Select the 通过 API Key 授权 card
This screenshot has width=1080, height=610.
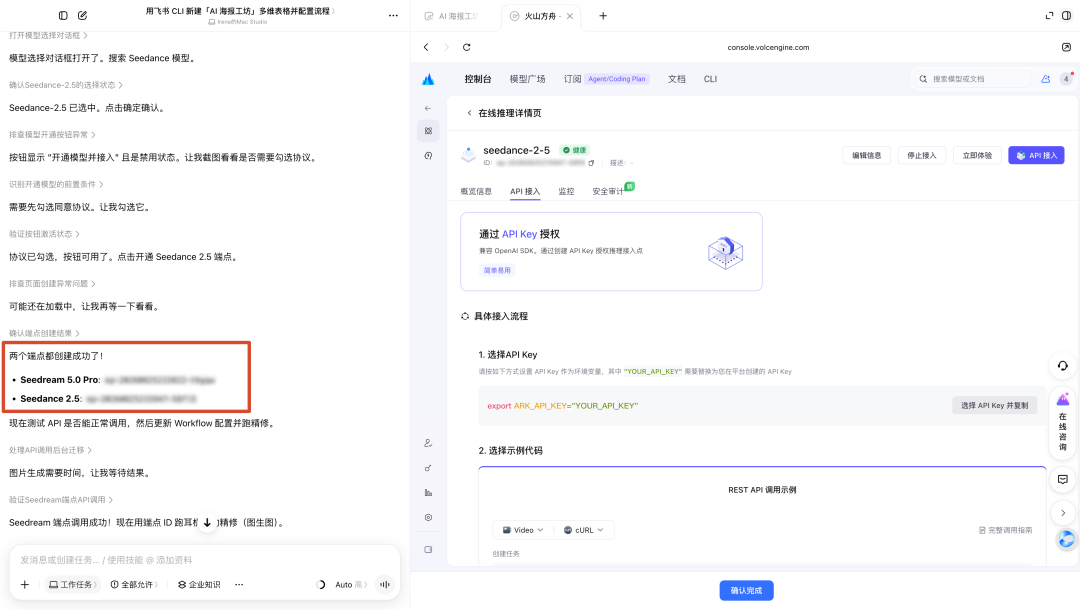611,251
